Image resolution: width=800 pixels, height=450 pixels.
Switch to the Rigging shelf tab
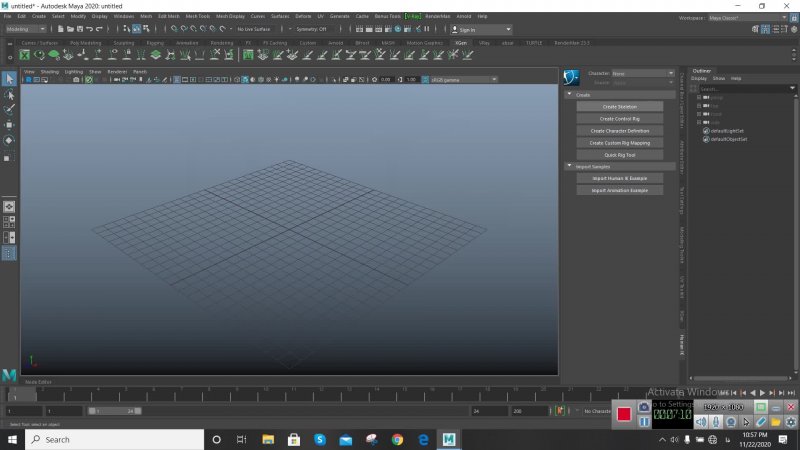[155, 43]
